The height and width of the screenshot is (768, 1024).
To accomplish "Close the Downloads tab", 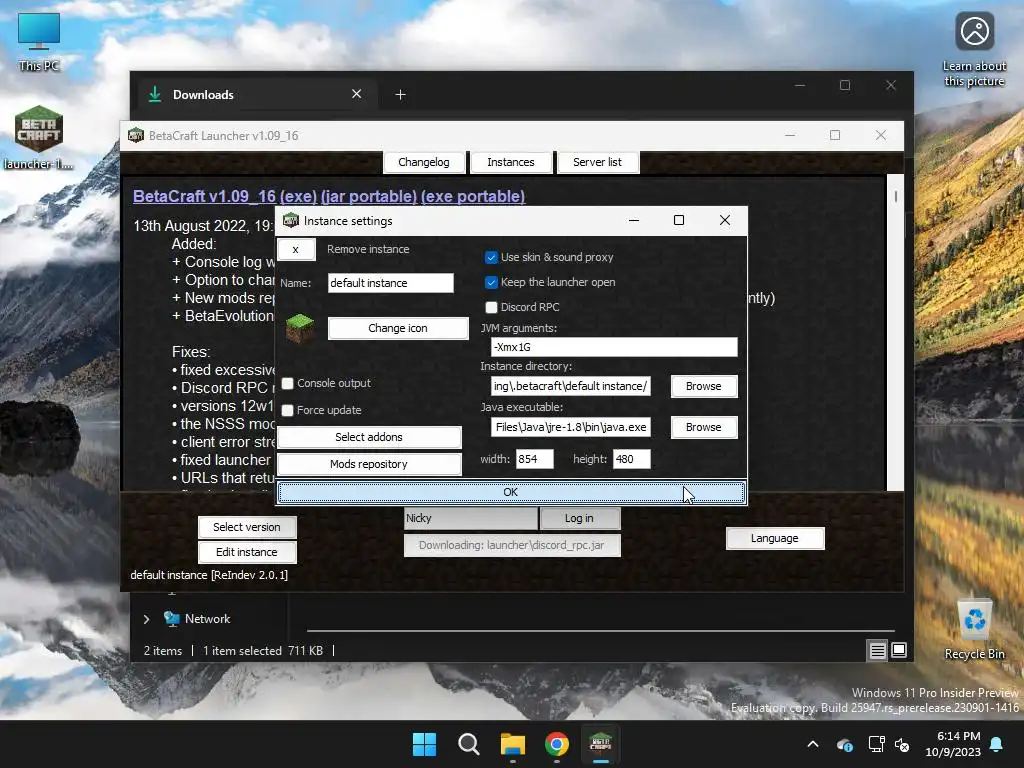I will pyautogui.click(x=357, y=94).
